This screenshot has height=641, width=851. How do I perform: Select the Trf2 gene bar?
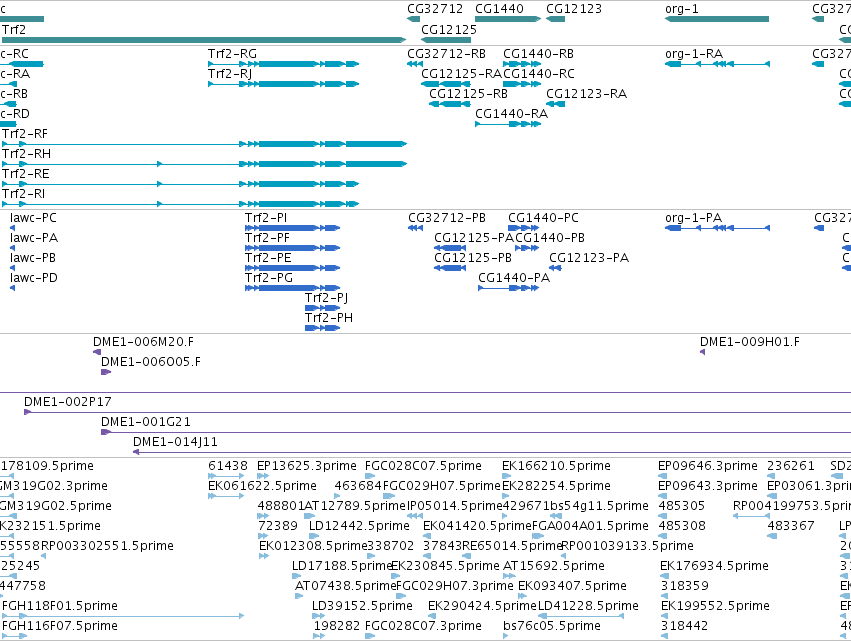coord(203,40)
